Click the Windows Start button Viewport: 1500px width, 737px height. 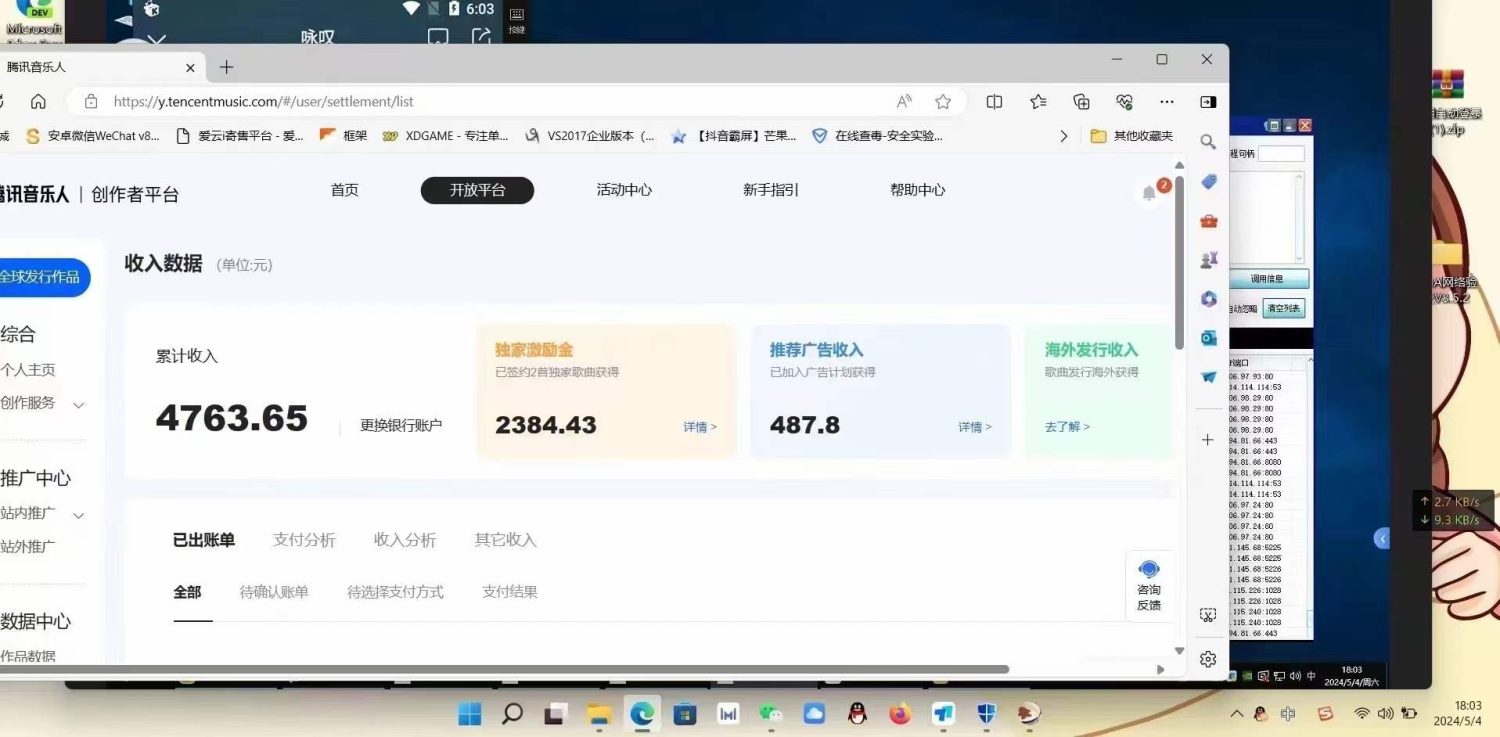469,714
